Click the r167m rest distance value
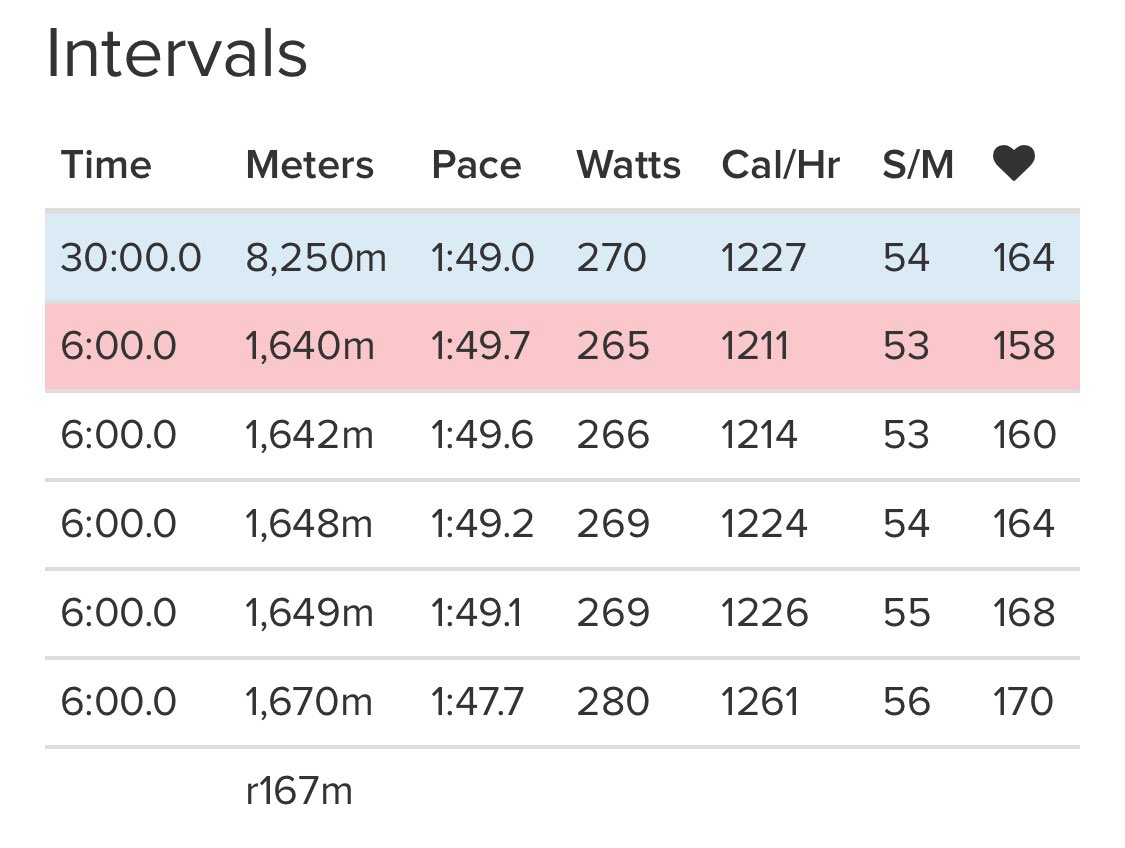1125x848 pixels. tap(299, 791)
